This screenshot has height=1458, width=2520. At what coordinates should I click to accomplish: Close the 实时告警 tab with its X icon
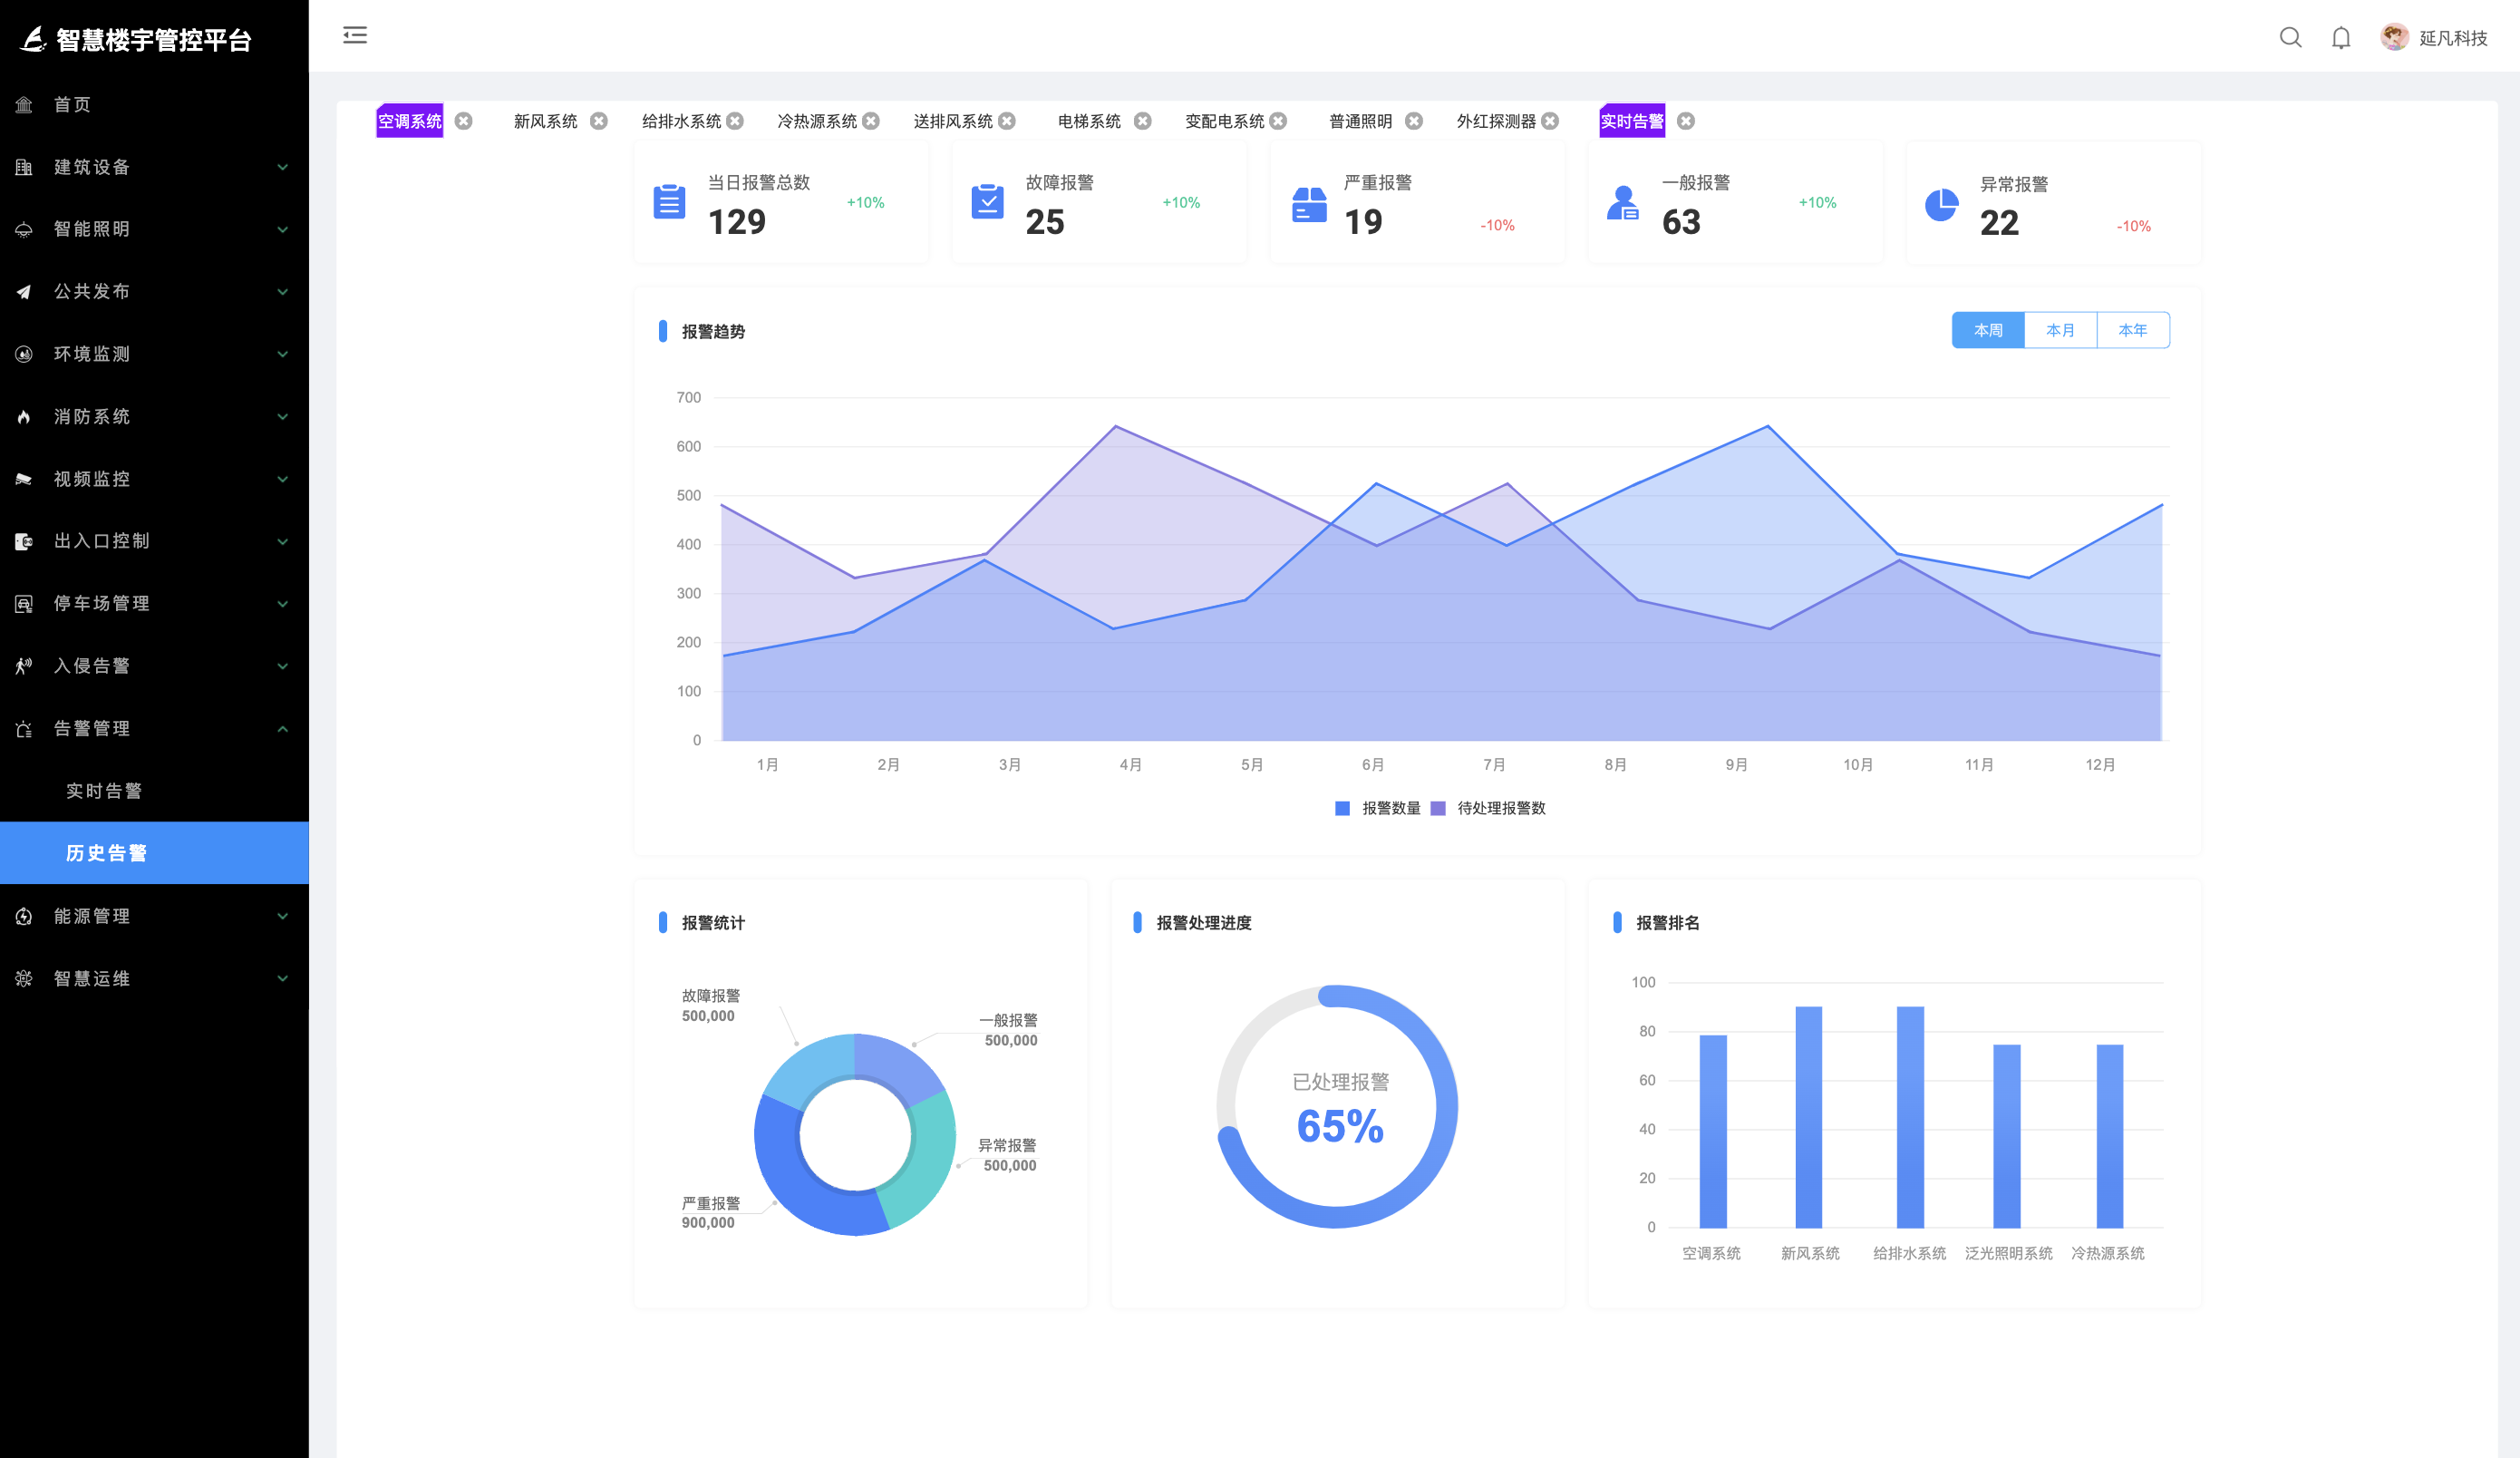pos(1685,121)
